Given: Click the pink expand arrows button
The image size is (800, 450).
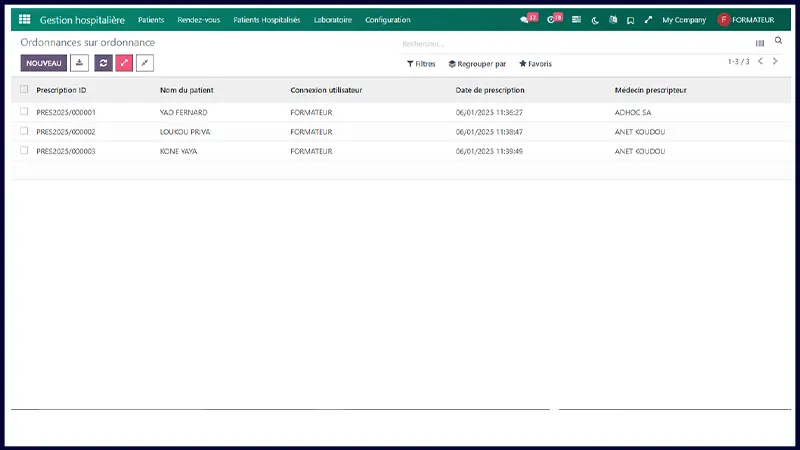Looking at the screenshot, I should point(124,63).
